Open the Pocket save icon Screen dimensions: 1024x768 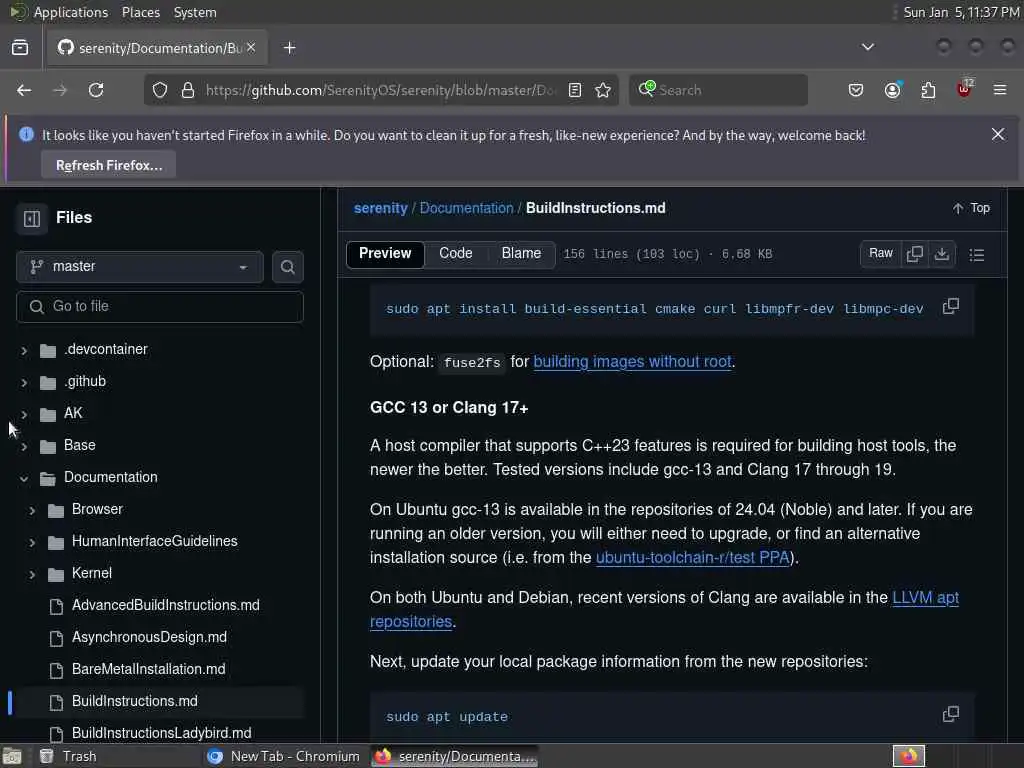point(856,90)
